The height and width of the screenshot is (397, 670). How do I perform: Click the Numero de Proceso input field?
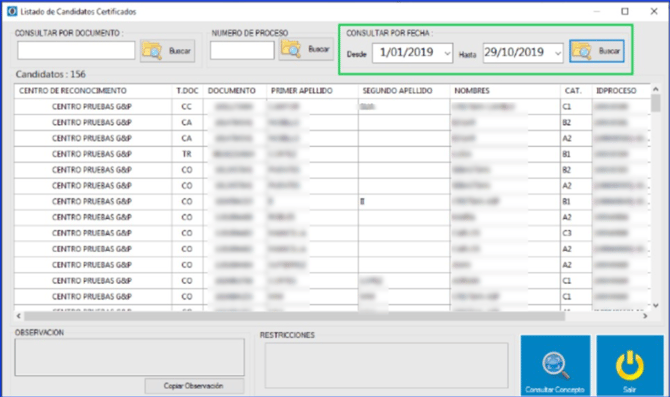[242, 50]
